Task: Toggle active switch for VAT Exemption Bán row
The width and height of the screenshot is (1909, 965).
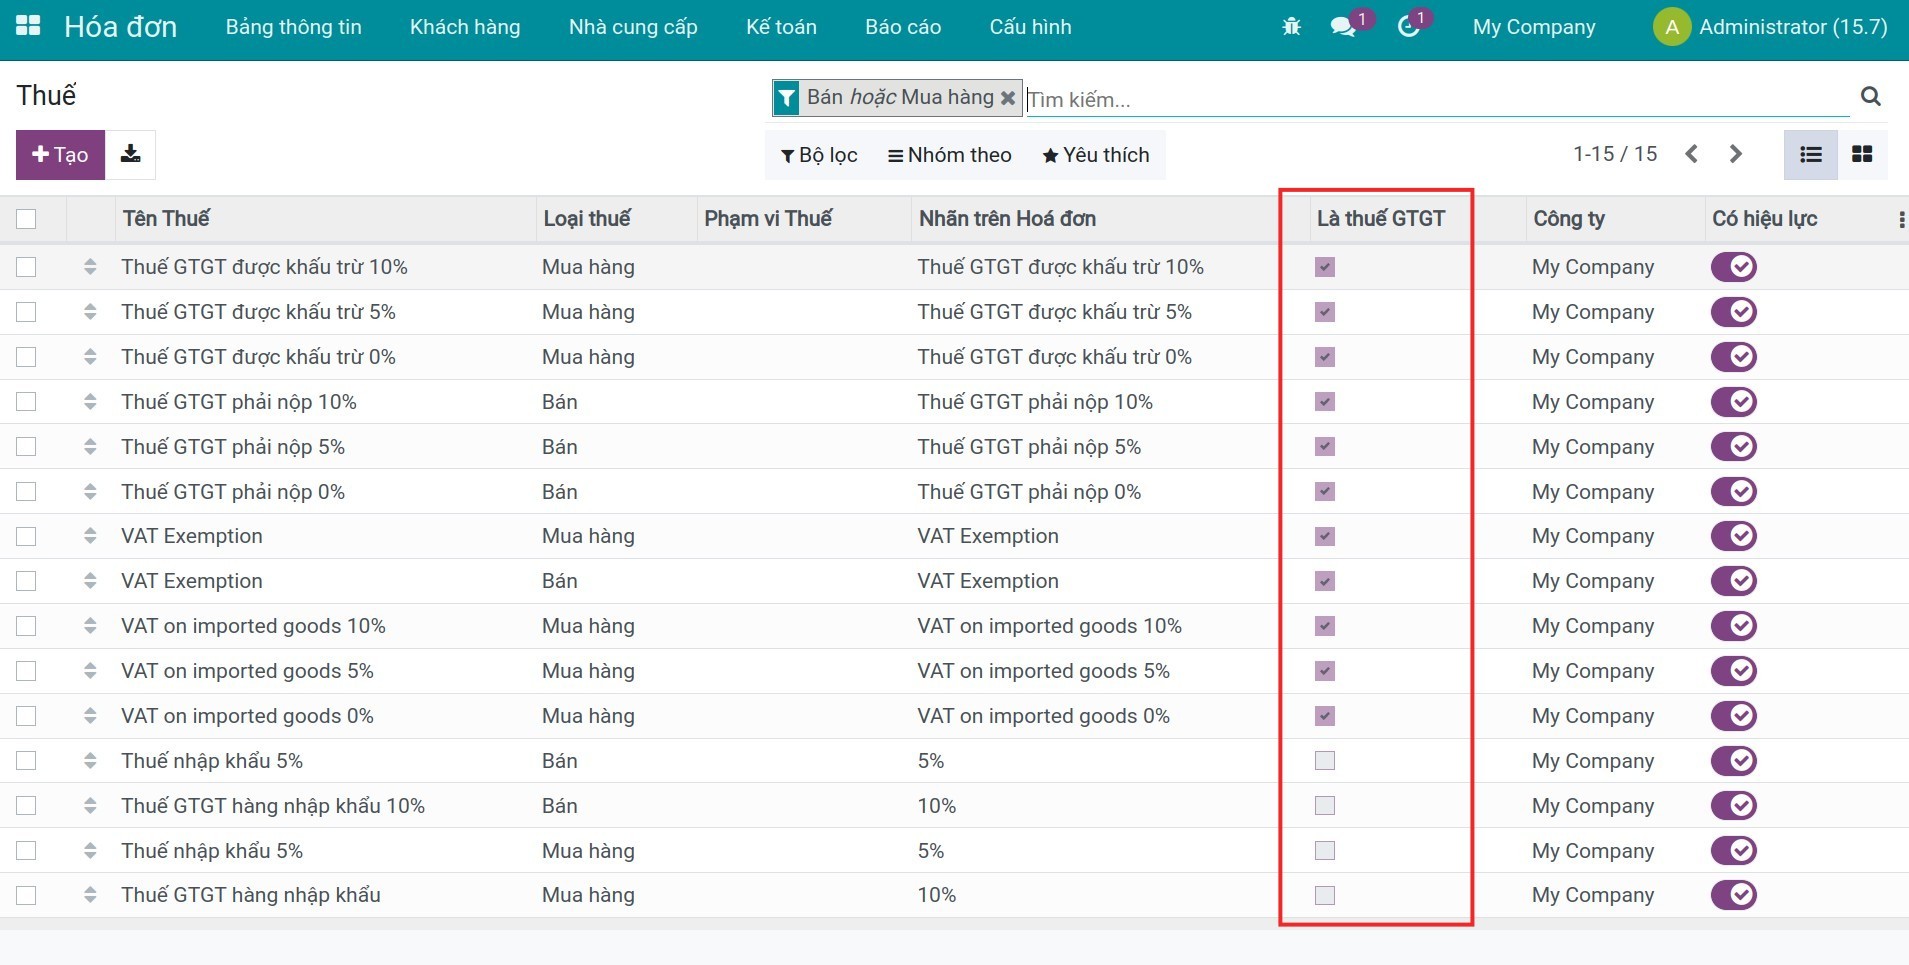Action: (x=1733, y=581)
